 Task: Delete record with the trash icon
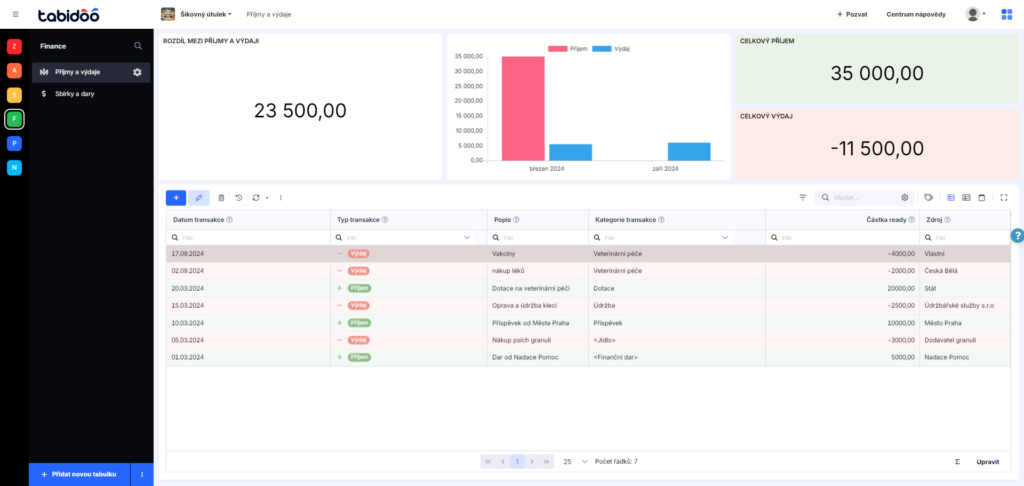(x=221, y=197)
